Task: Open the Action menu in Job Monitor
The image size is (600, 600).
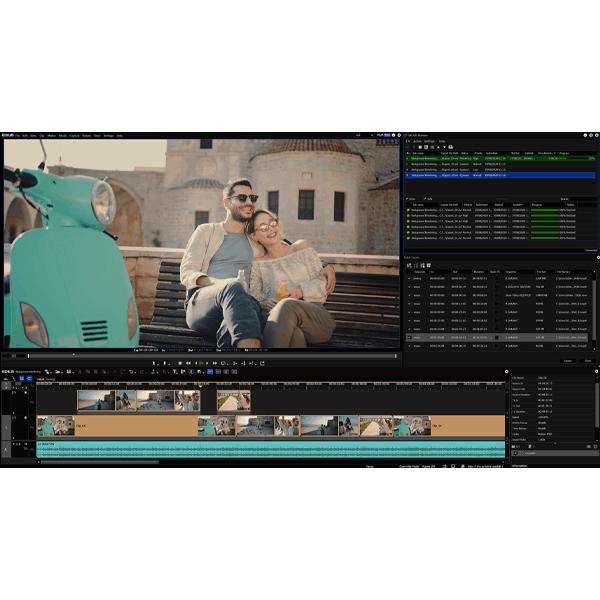Action: (417, 141)
